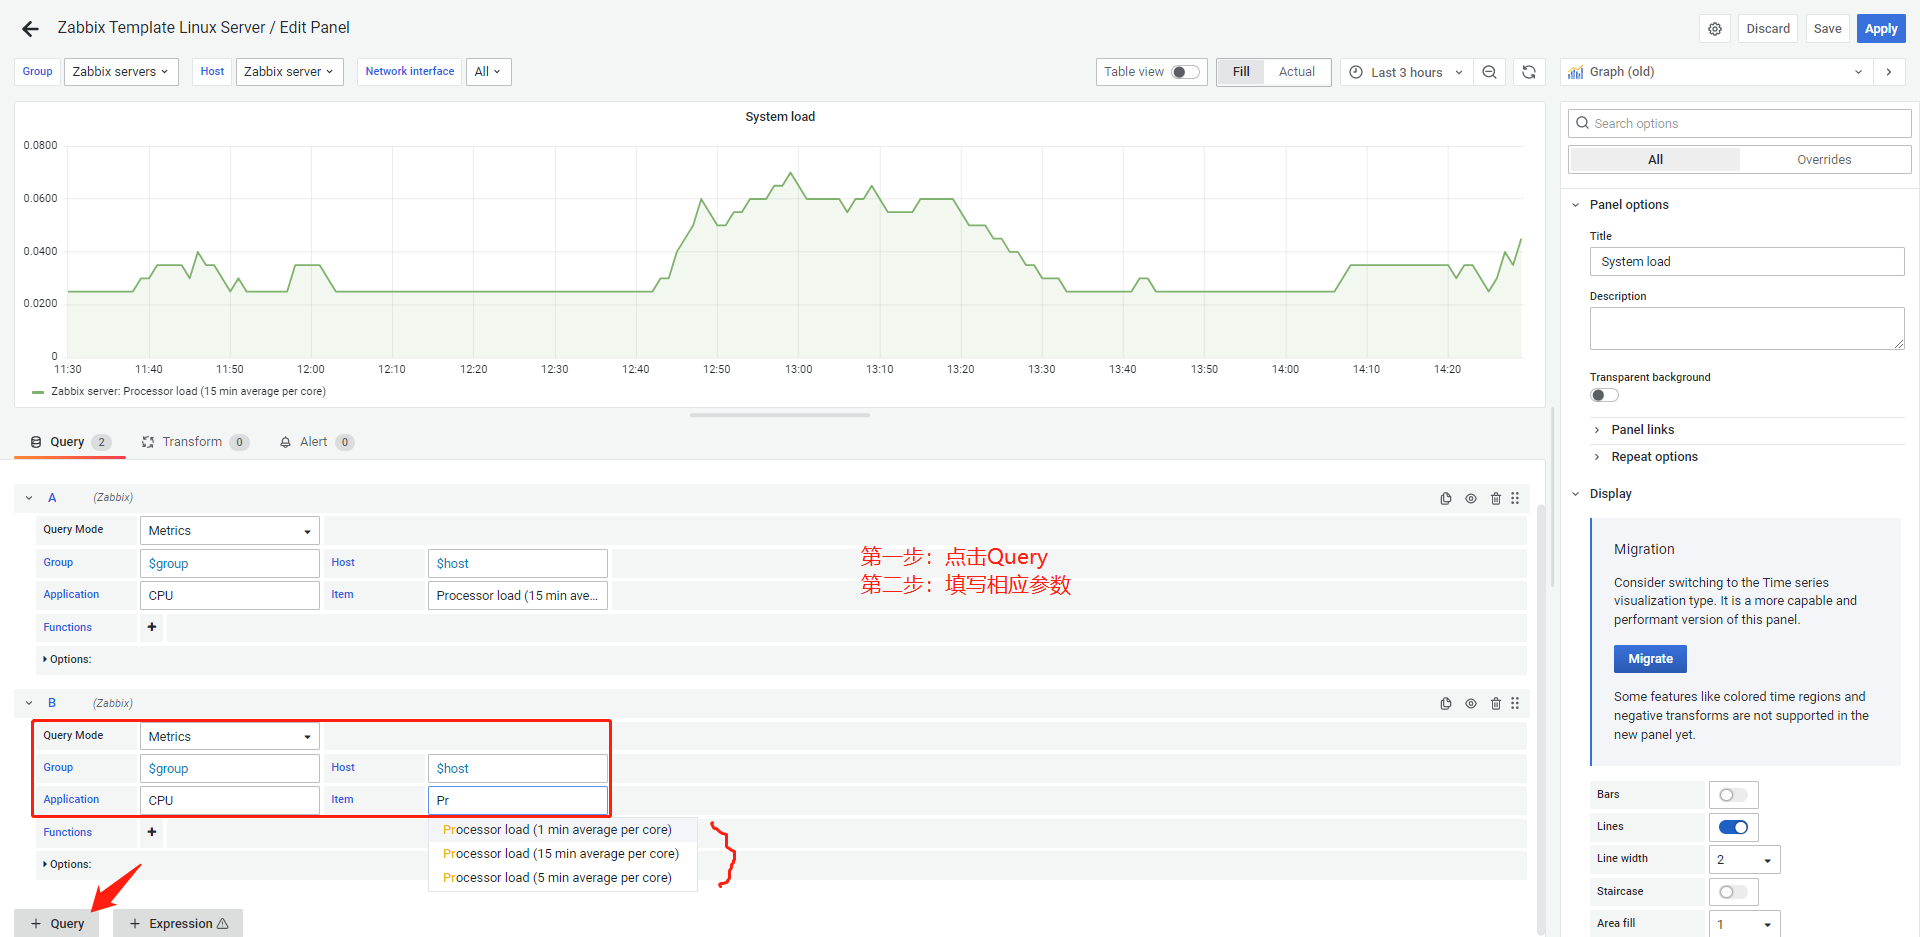Toggle visibility of query A
The height and width of the screenshot is (937, 1920).
click(x=1471, y=498)
